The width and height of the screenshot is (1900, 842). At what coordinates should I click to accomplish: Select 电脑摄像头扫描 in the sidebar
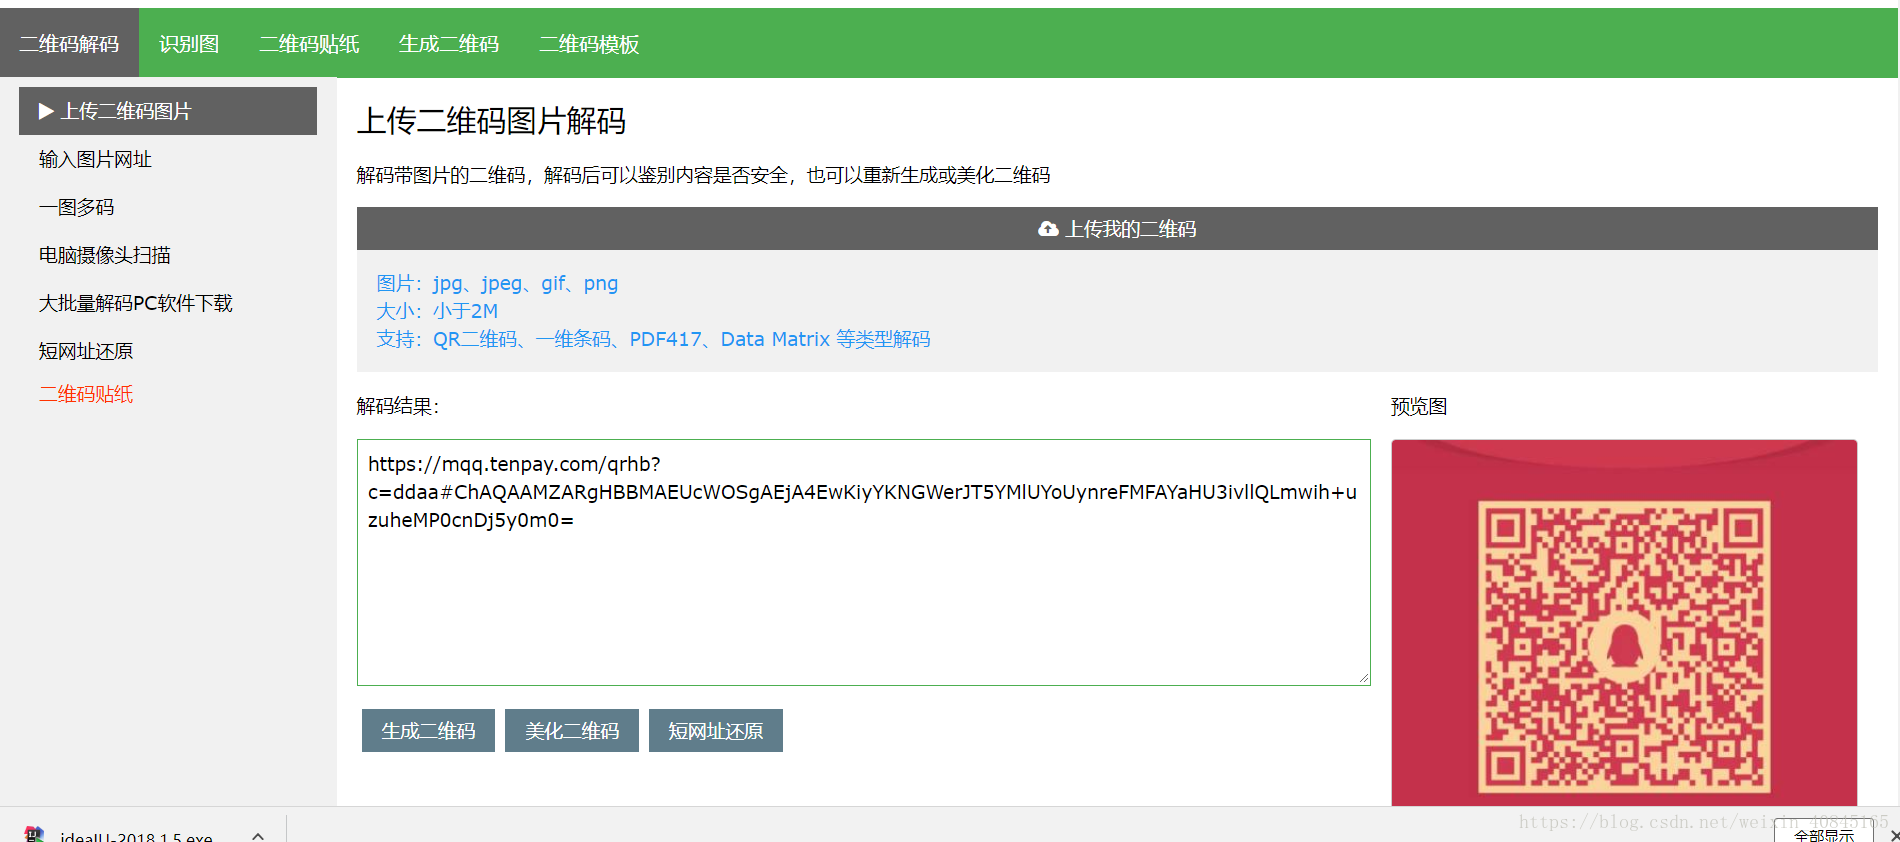click(x=104, y=255)
